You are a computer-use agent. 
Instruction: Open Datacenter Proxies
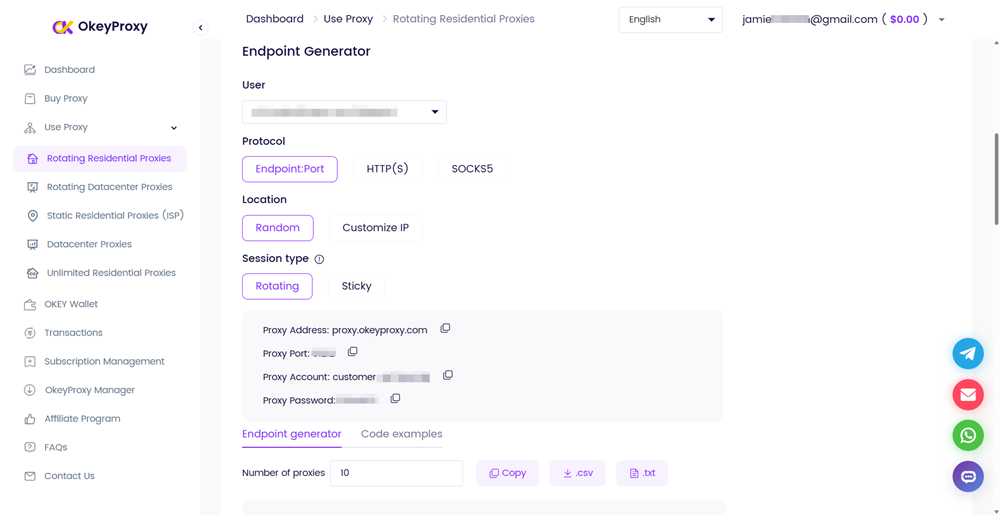click(x=89, y=244)
